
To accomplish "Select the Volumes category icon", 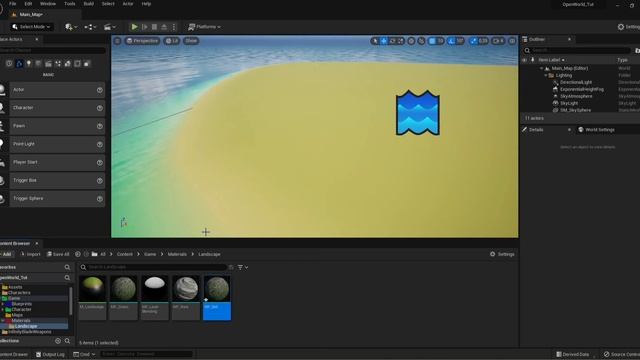I will pos(78,64).
